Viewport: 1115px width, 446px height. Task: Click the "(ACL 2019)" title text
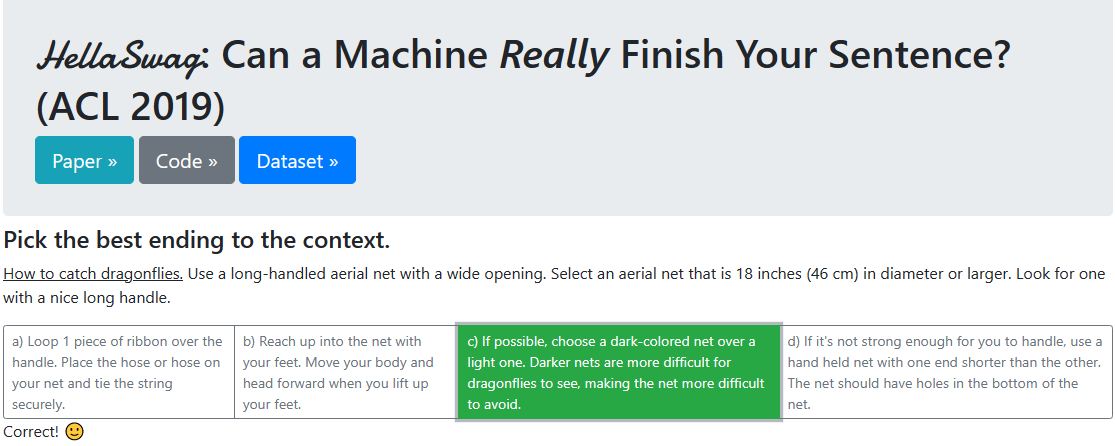pos(130,107)
